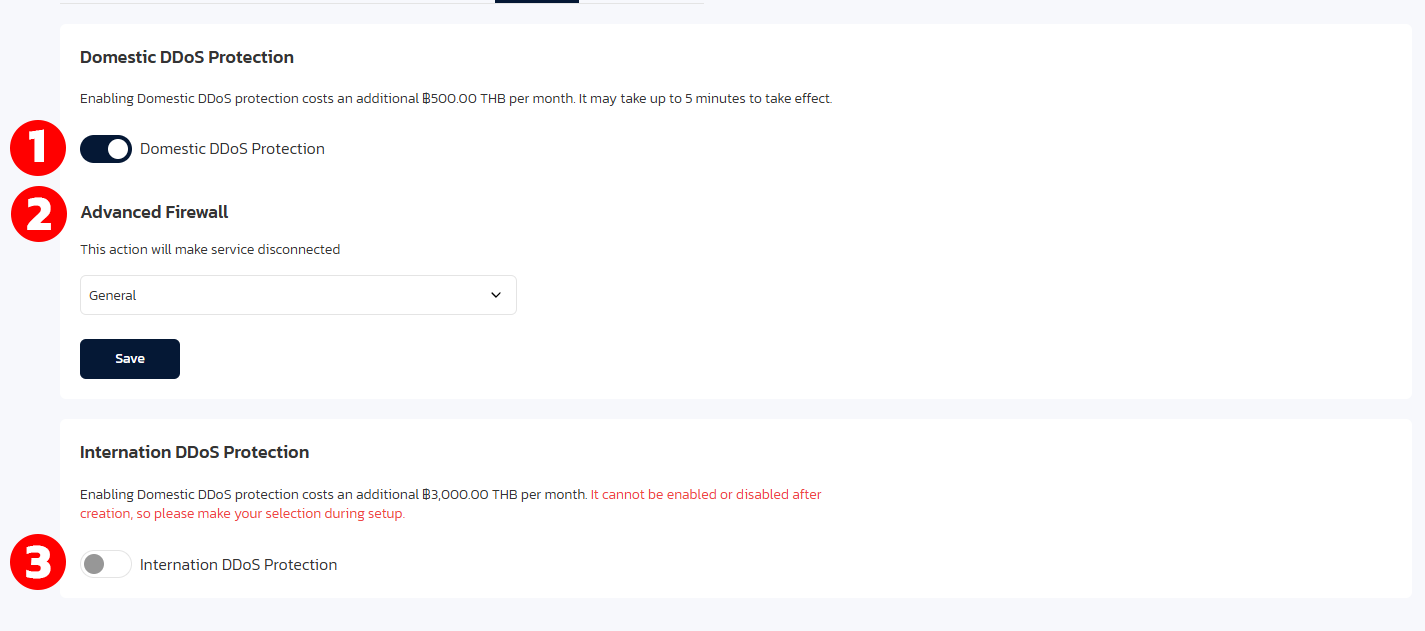Click the red warning text about creation
The width and height of the screenshot is (1425, 631).
pos(451,504)
